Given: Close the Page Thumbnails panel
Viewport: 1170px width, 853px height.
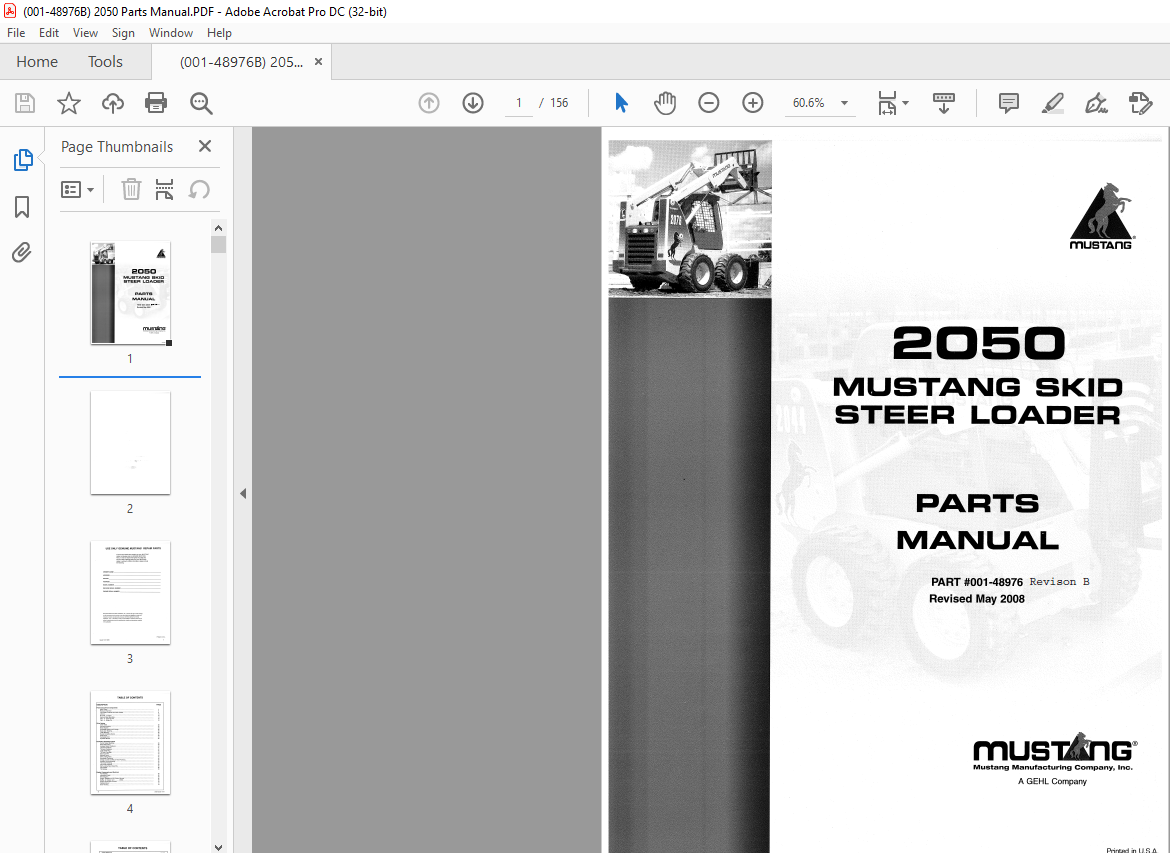Looking at the screenshot, I should (205, 146).
